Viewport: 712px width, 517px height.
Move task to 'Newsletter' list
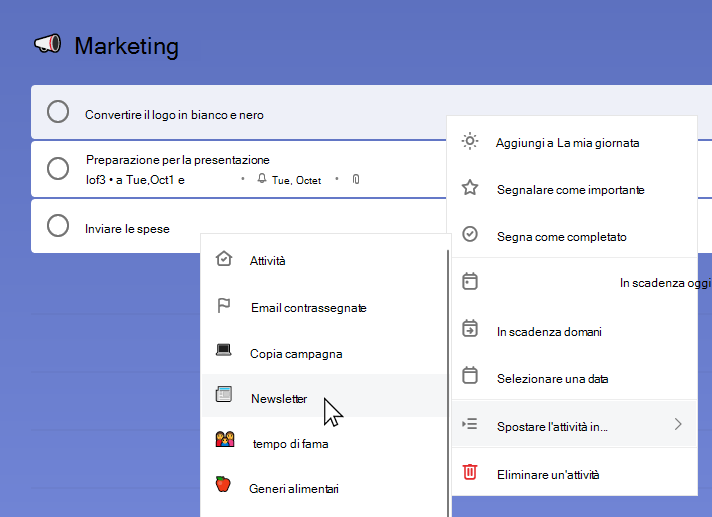[324, 396]
